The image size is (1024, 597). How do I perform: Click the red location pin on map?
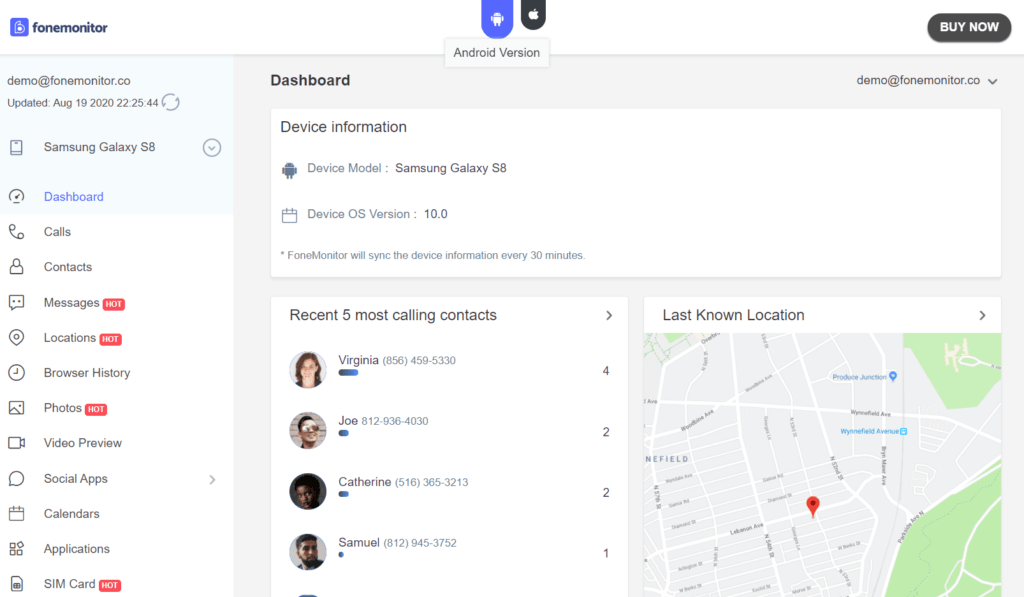tap(812, 507)
